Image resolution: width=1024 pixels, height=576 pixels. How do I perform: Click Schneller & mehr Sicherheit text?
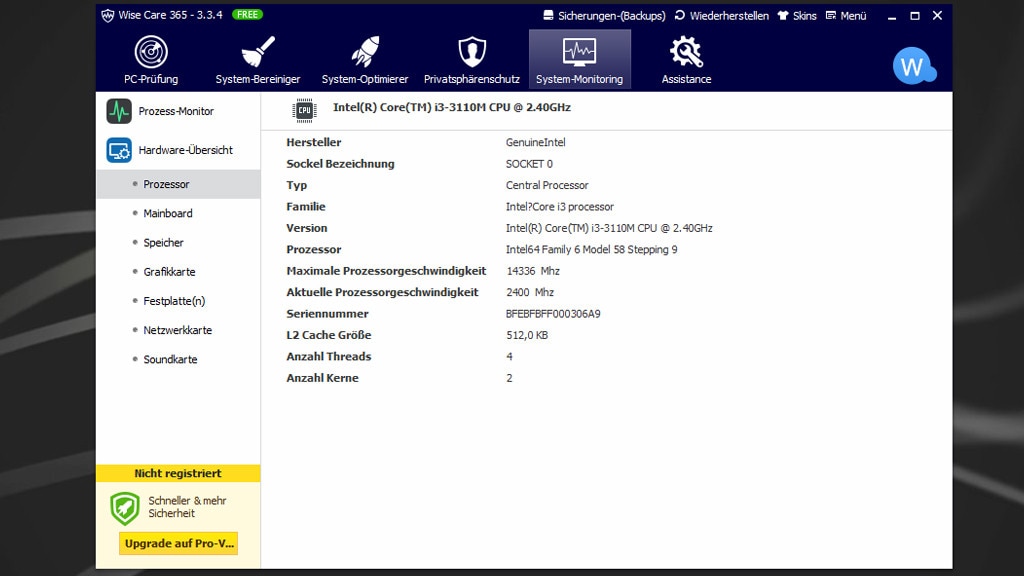click(187, 507)
